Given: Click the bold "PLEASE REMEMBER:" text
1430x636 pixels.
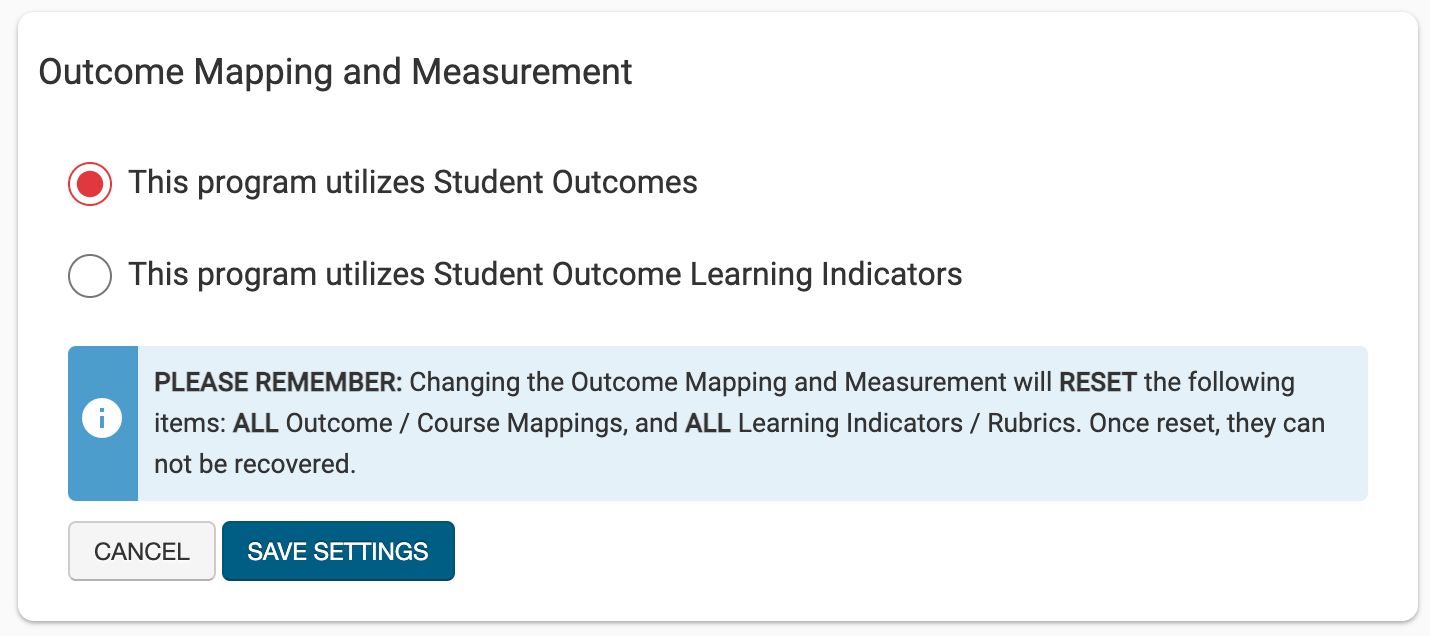Looking at the screenshot, I should click(x=278, y=382).
